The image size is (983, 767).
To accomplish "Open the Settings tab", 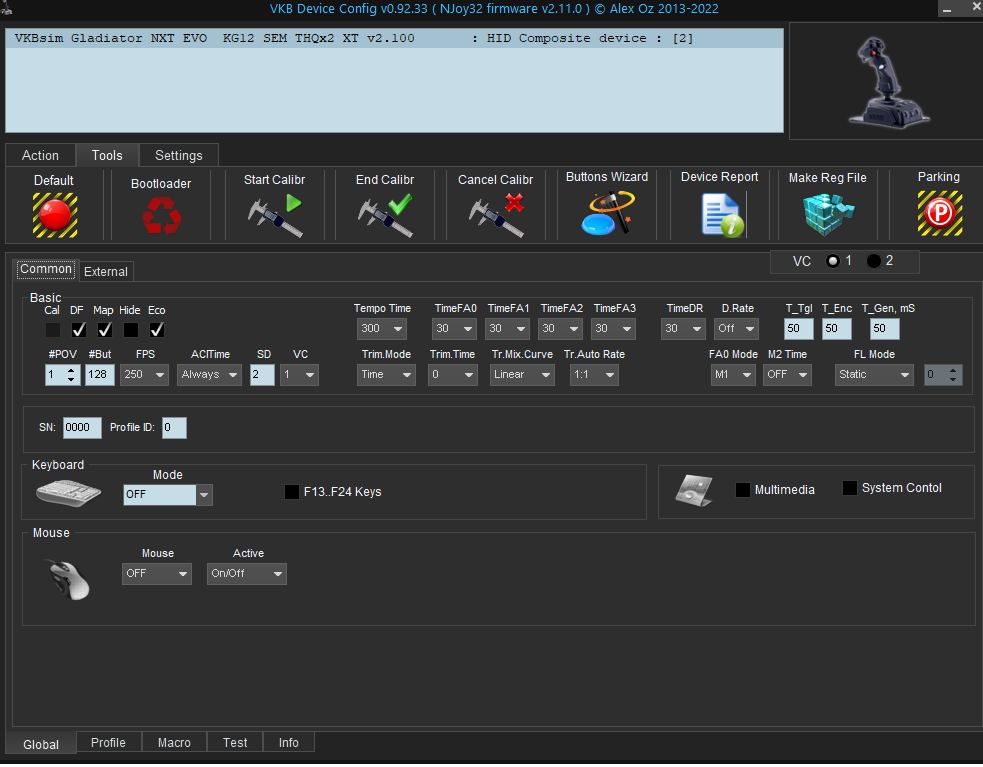I will (179, 156).
